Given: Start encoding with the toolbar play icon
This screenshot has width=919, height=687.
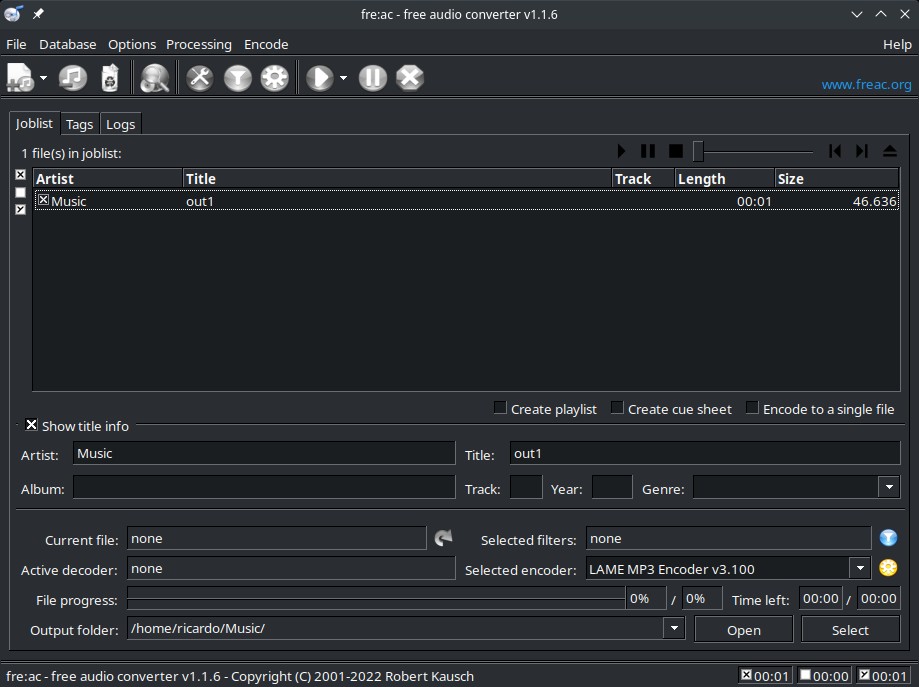Looking at the screenshot, I should pyautogui.click(x=320, y=77).
